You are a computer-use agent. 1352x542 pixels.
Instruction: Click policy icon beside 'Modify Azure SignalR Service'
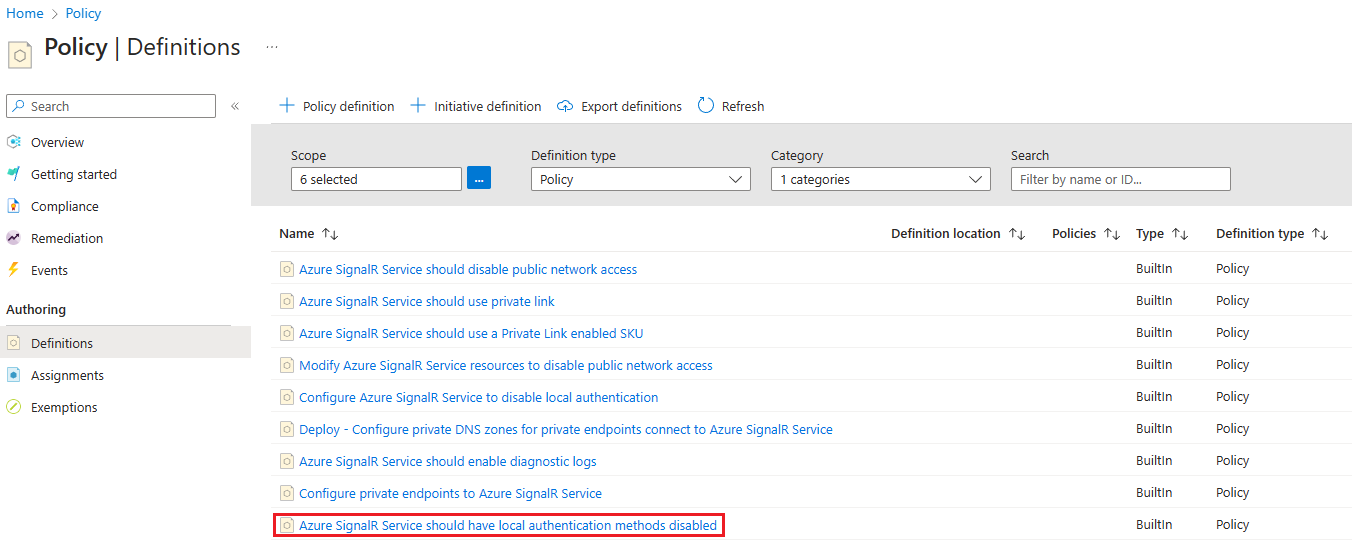(x=287, y=365)
